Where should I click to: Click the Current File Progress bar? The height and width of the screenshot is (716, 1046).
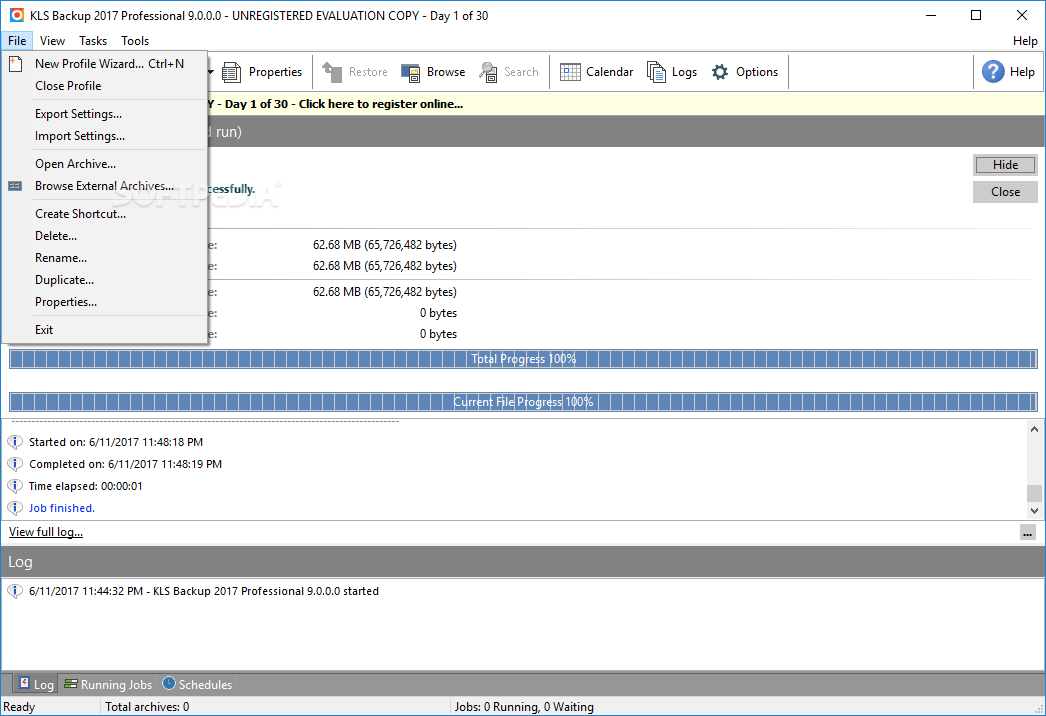click(x=523, y=402)
